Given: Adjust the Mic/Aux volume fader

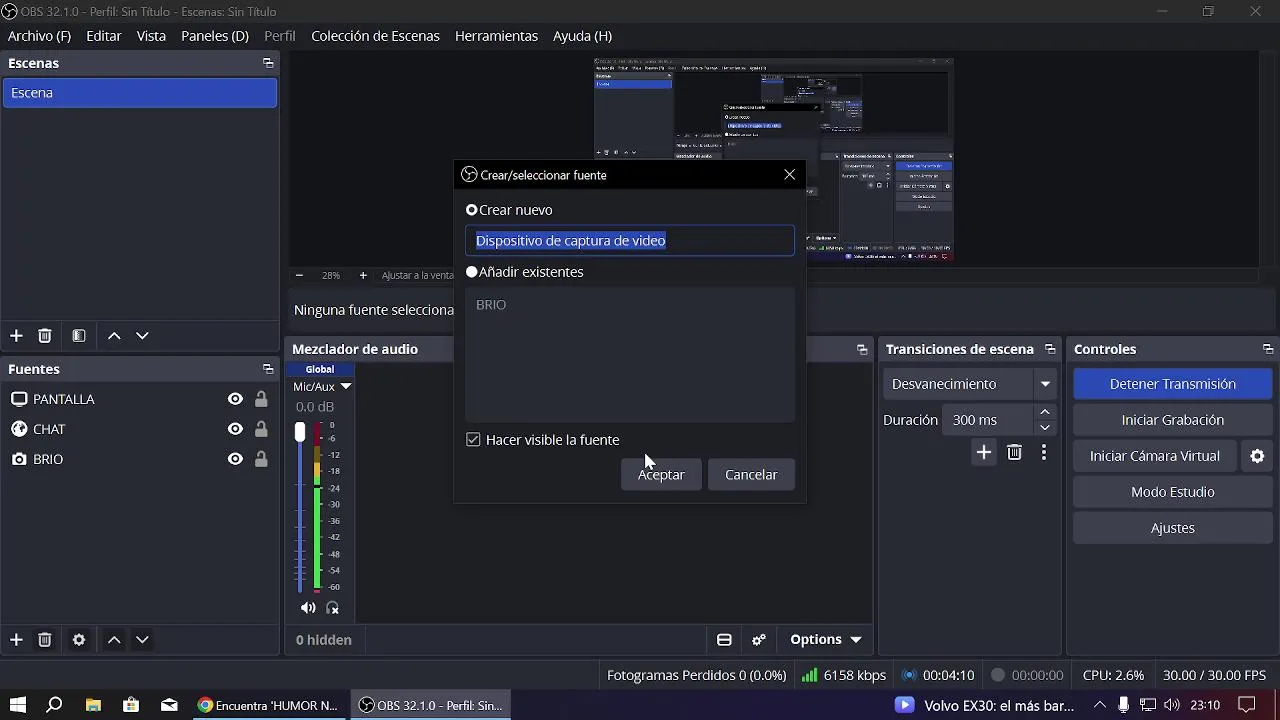Looking at the screenshot, I should 300,432.
